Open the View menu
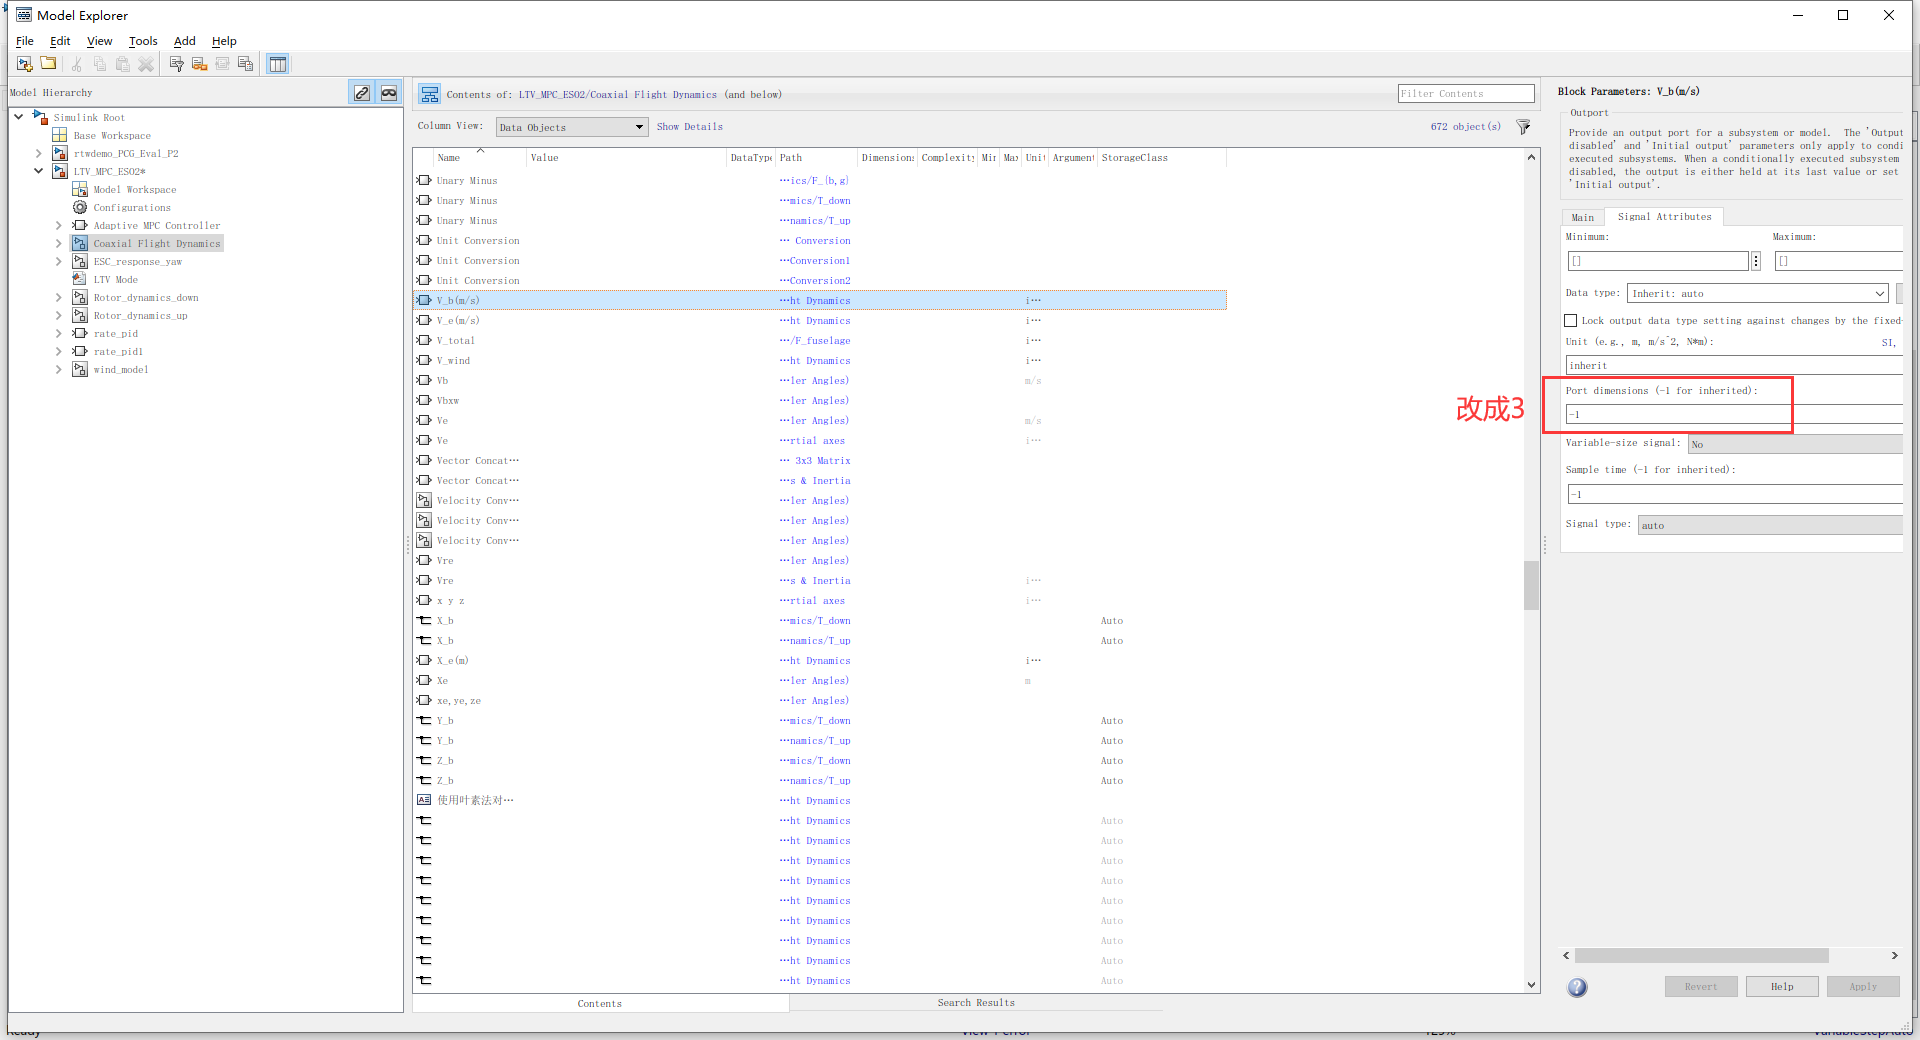 coord(99,41)
